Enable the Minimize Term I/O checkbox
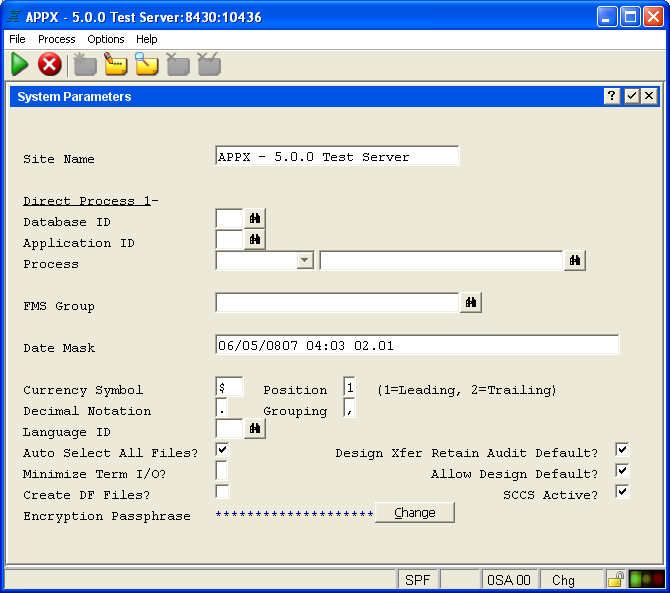The height and width of the screenshot is (593, 670). [222, 470]
